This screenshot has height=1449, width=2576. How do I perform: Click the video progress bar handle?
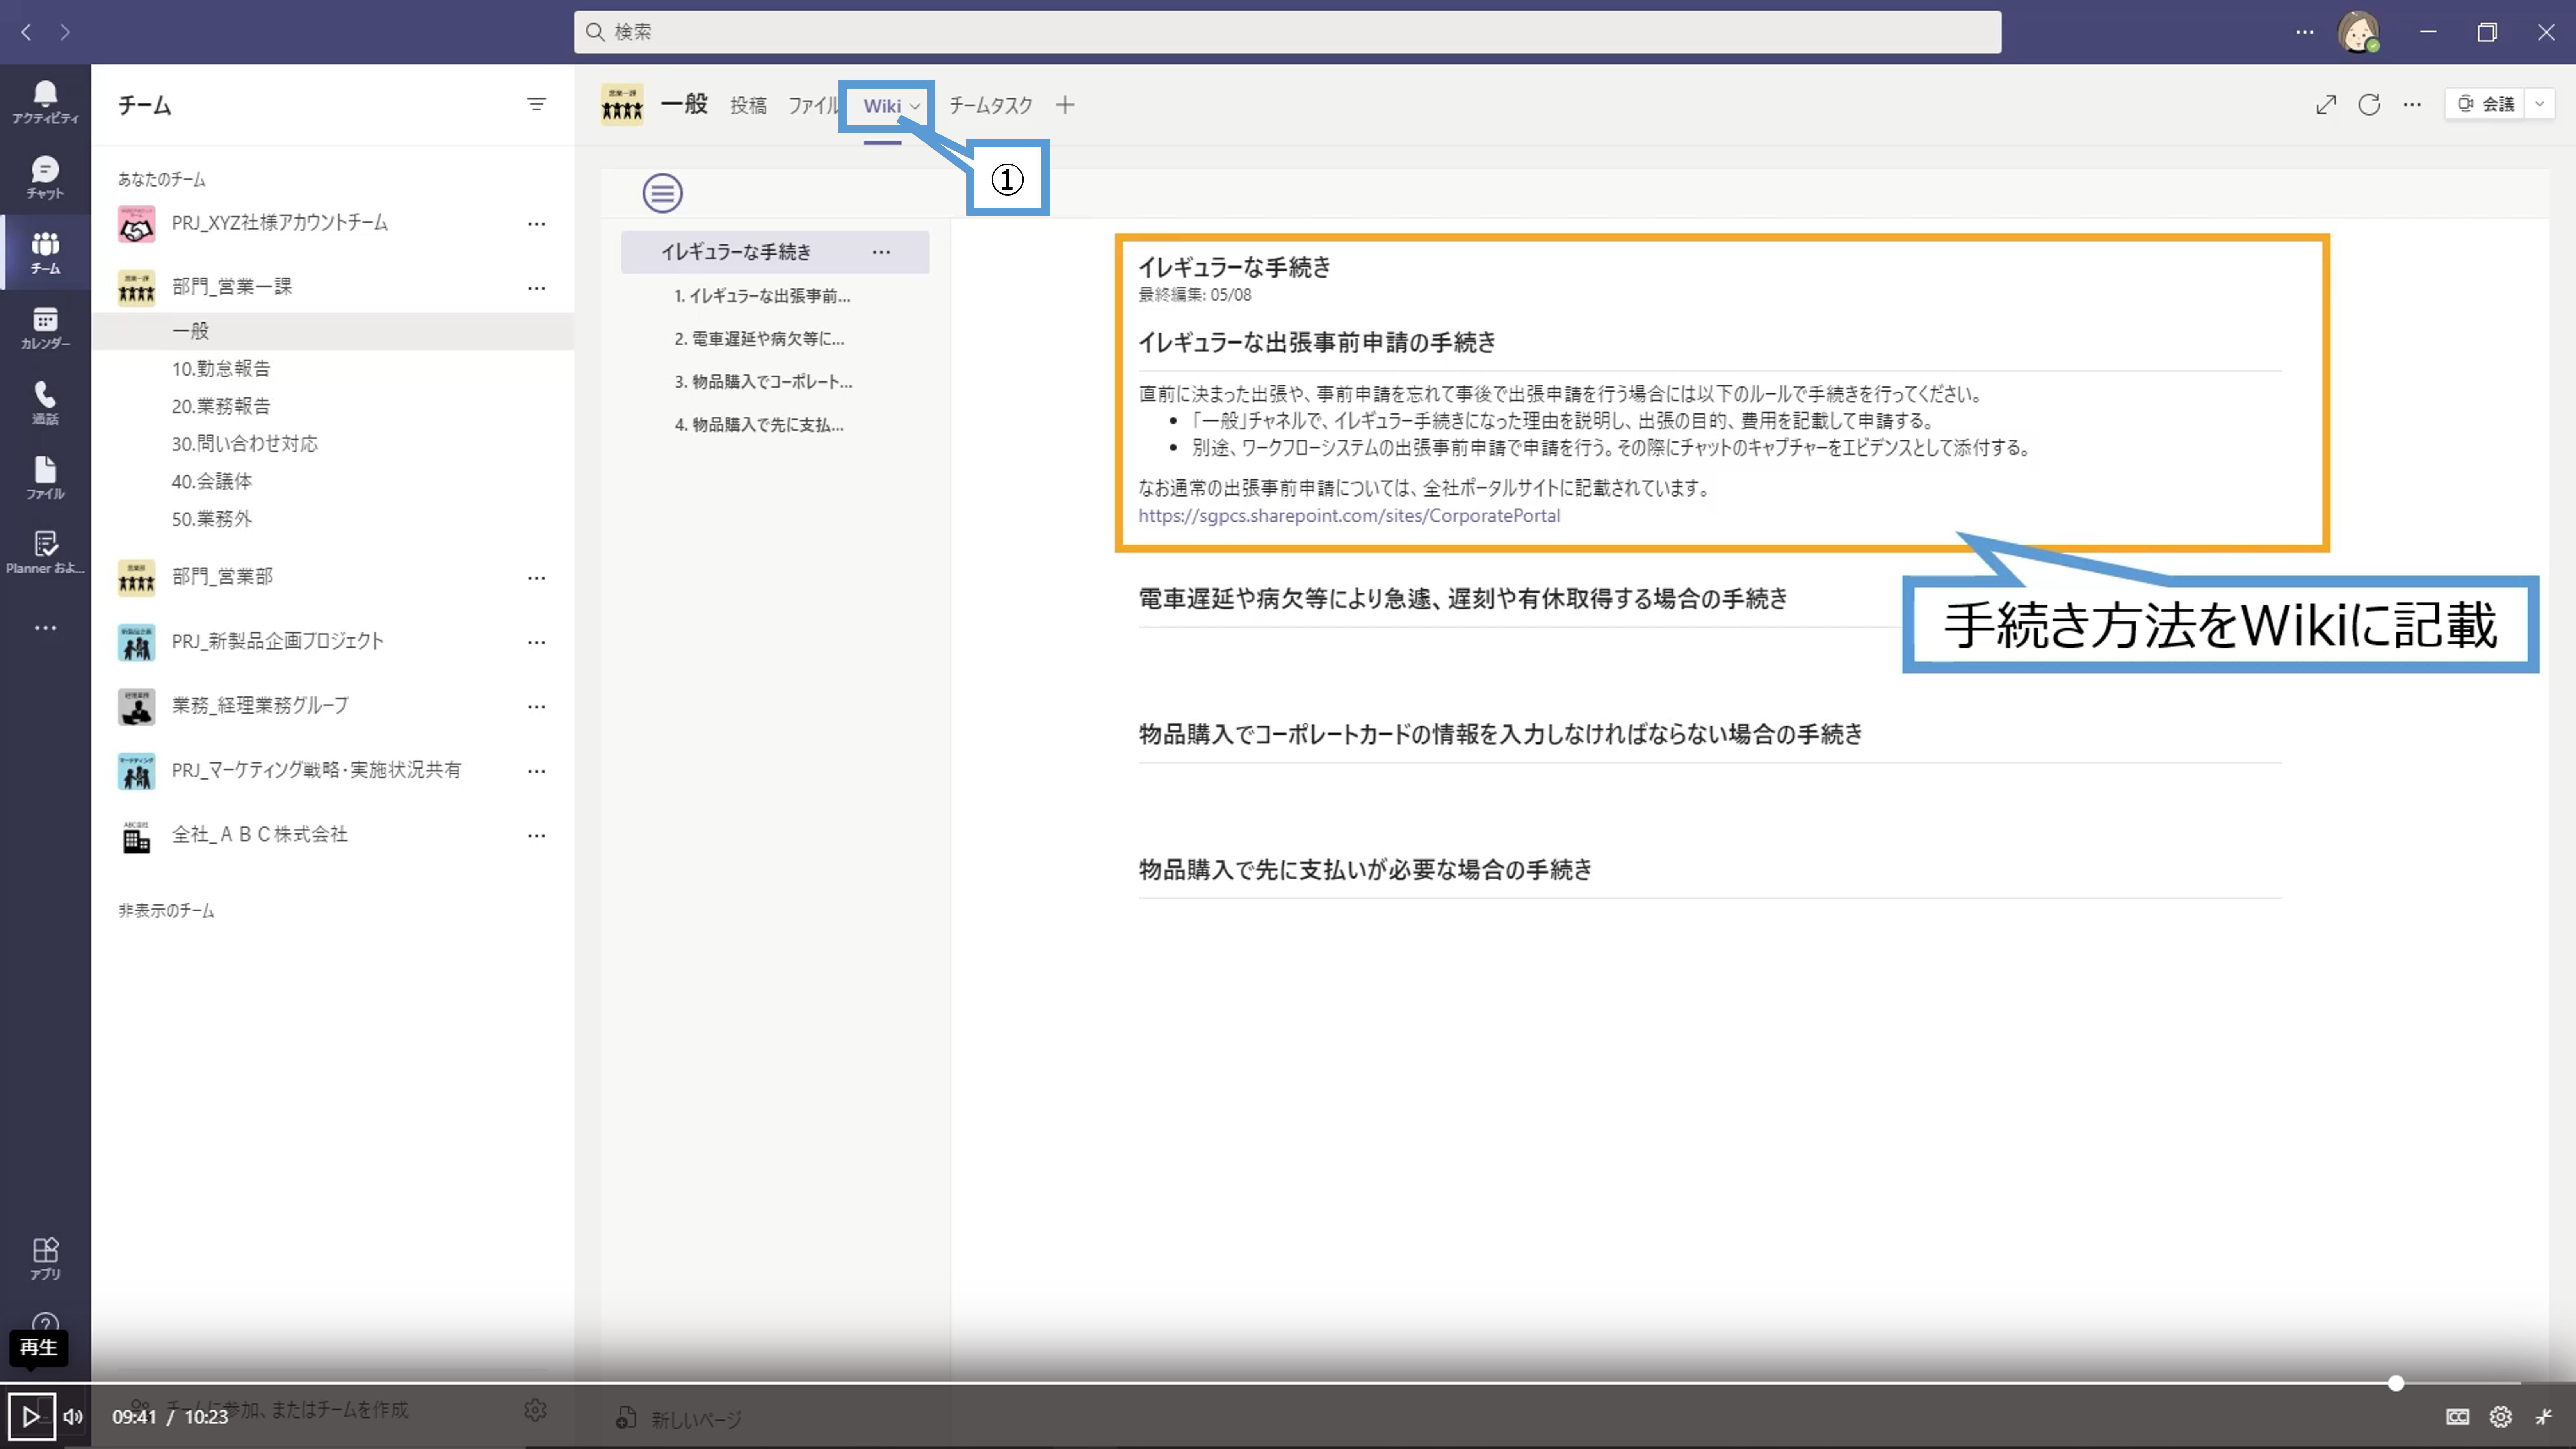coord(2396,1383)
